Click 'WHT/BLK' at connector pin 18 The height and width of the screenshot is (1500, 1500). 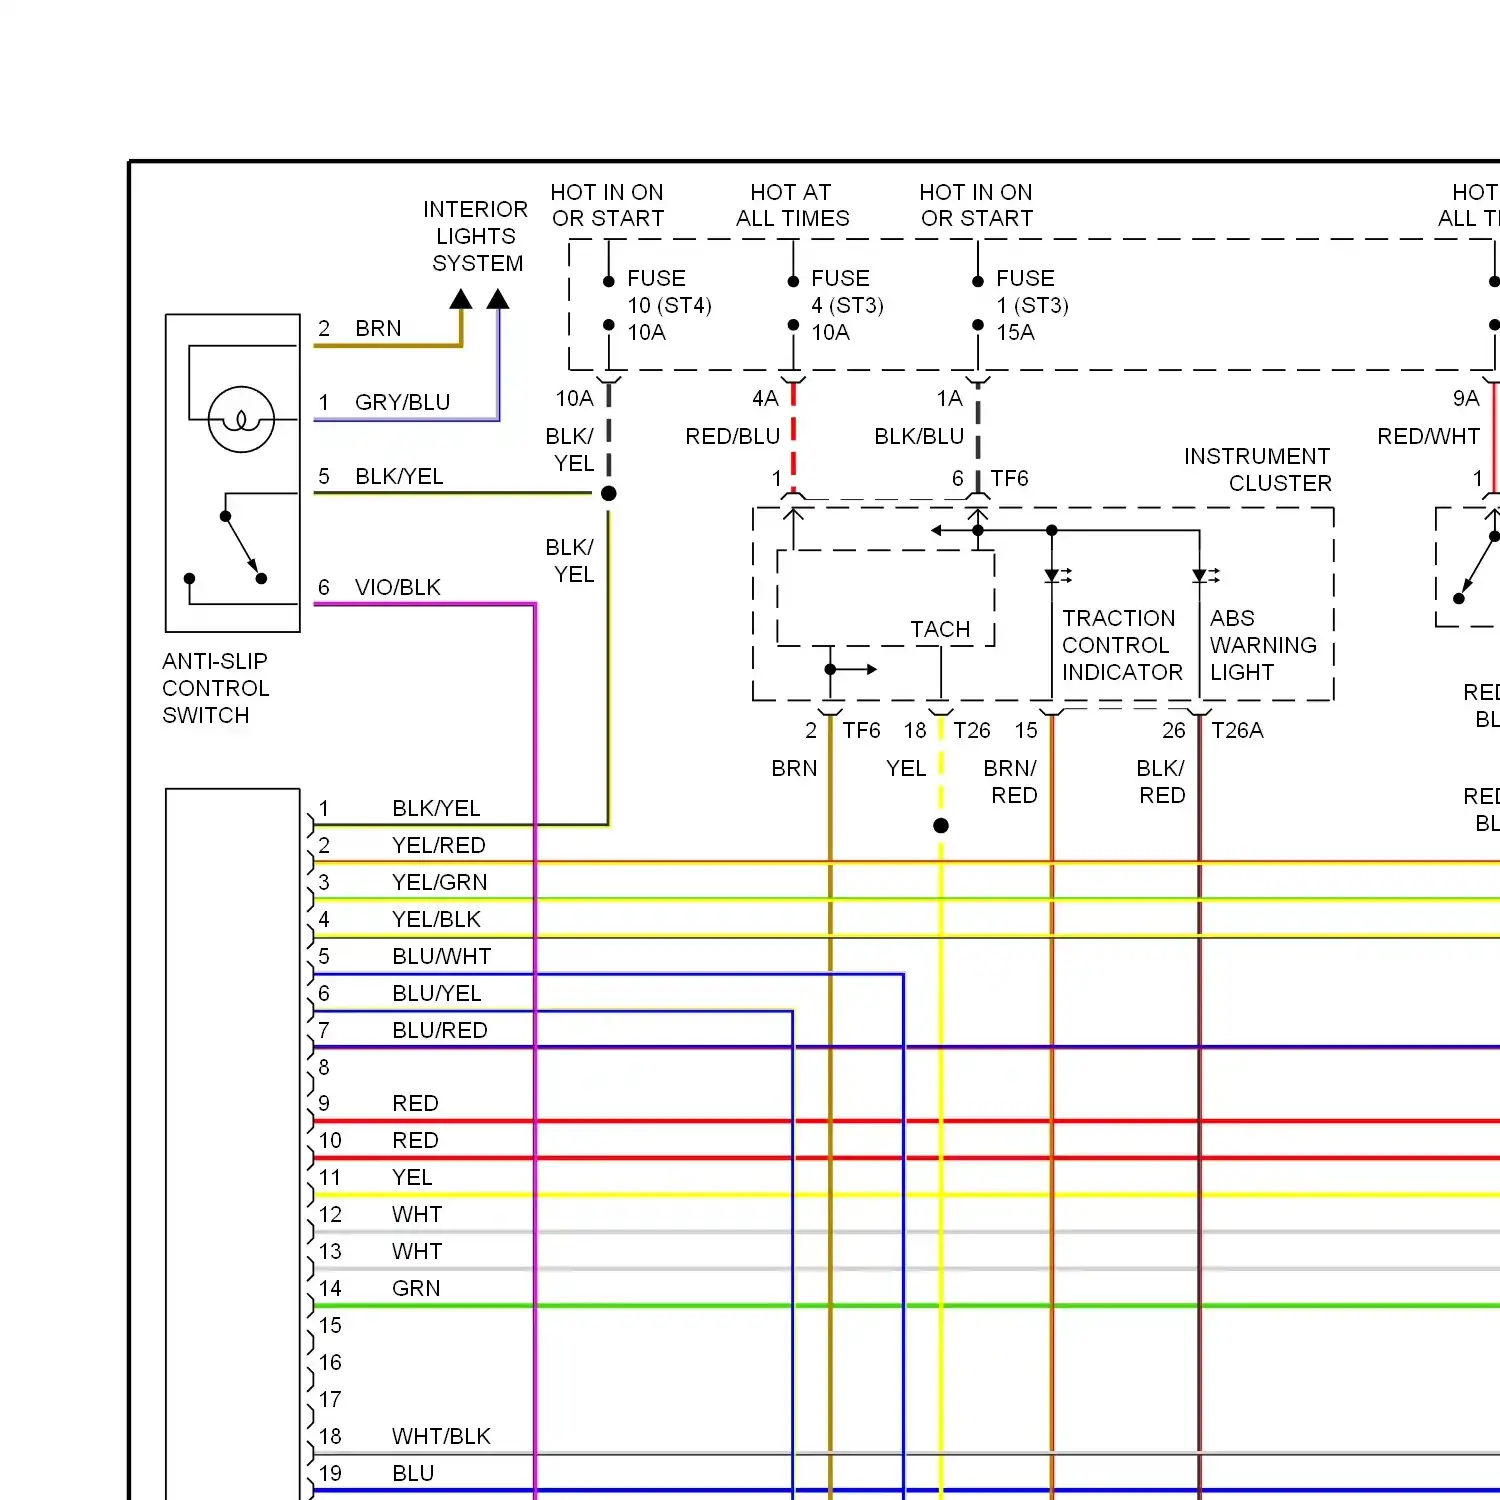(x=441, y=1436)
